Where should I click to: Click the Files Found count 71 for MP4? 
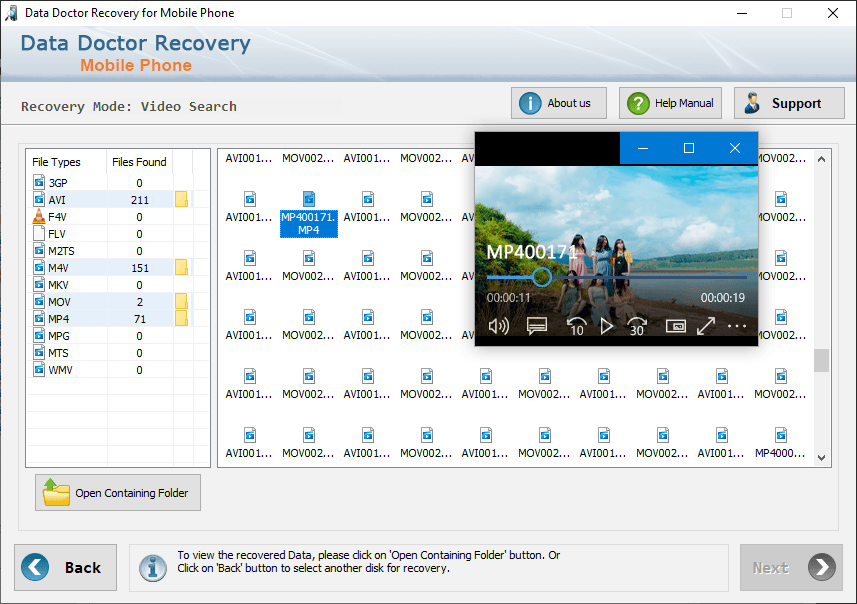(x=140, y=319)
